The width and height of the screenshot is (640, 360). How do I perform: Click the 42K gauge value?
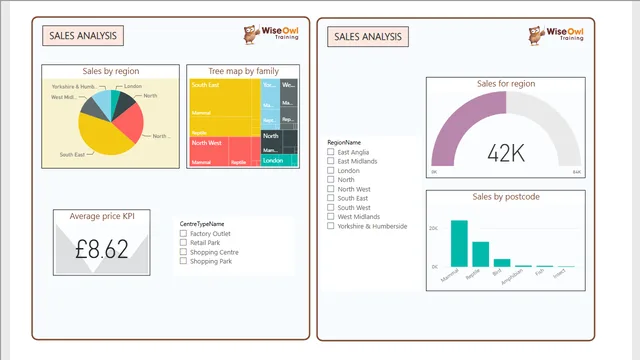point(506,153)
